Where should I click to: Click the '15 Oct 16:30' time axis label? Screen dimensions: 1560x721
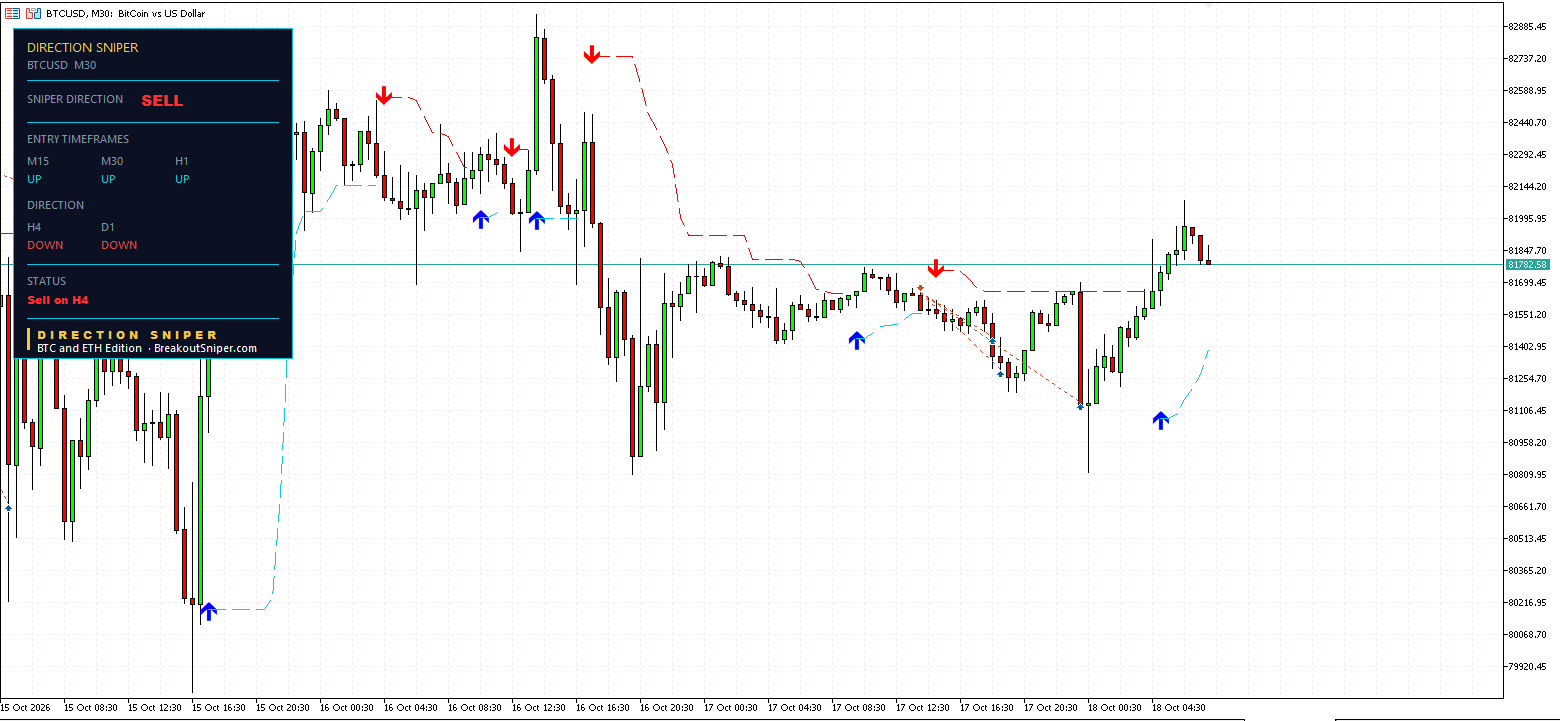click(217, 707)
